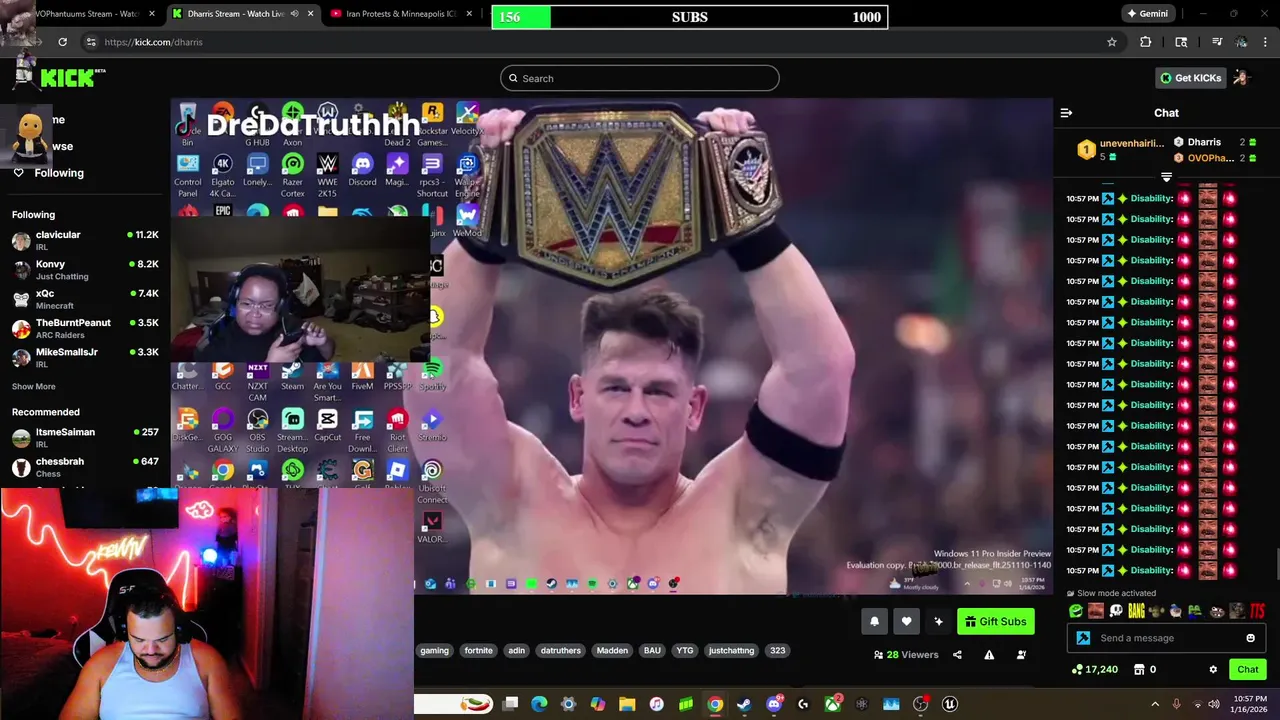Viewport: 1280px width, 720px height.
Task: Click the taskbar clock showing 10:57 PM
Action: 1250,704
